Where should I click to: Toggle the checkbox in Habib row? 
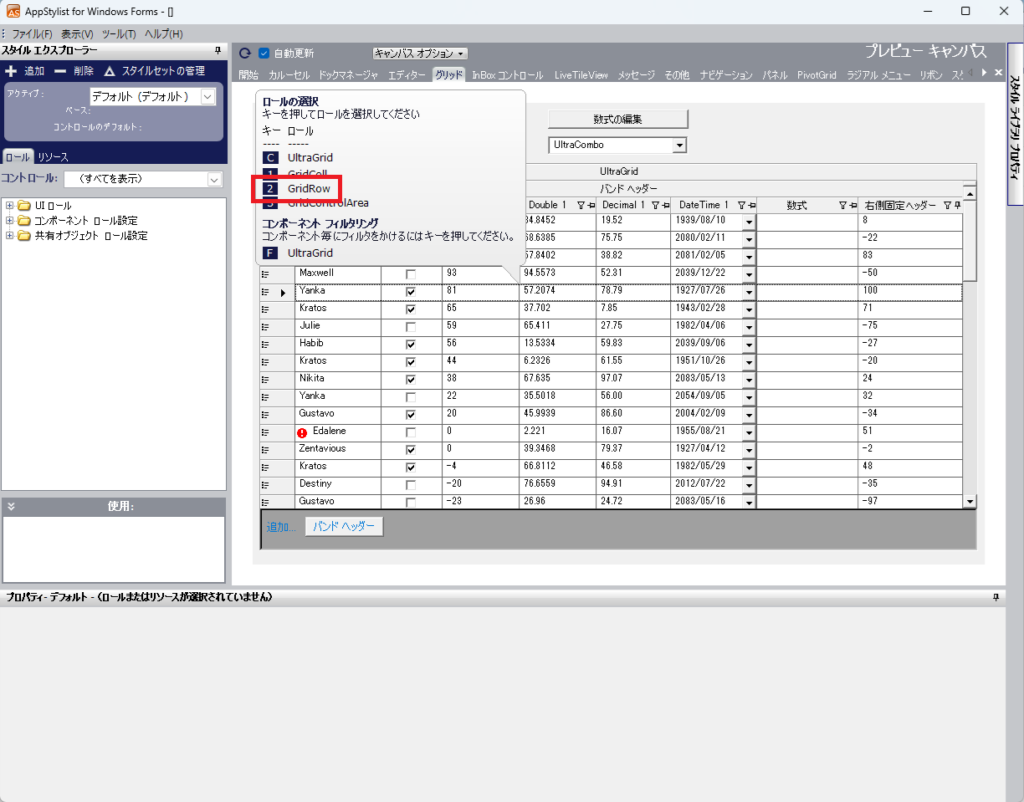411,344
